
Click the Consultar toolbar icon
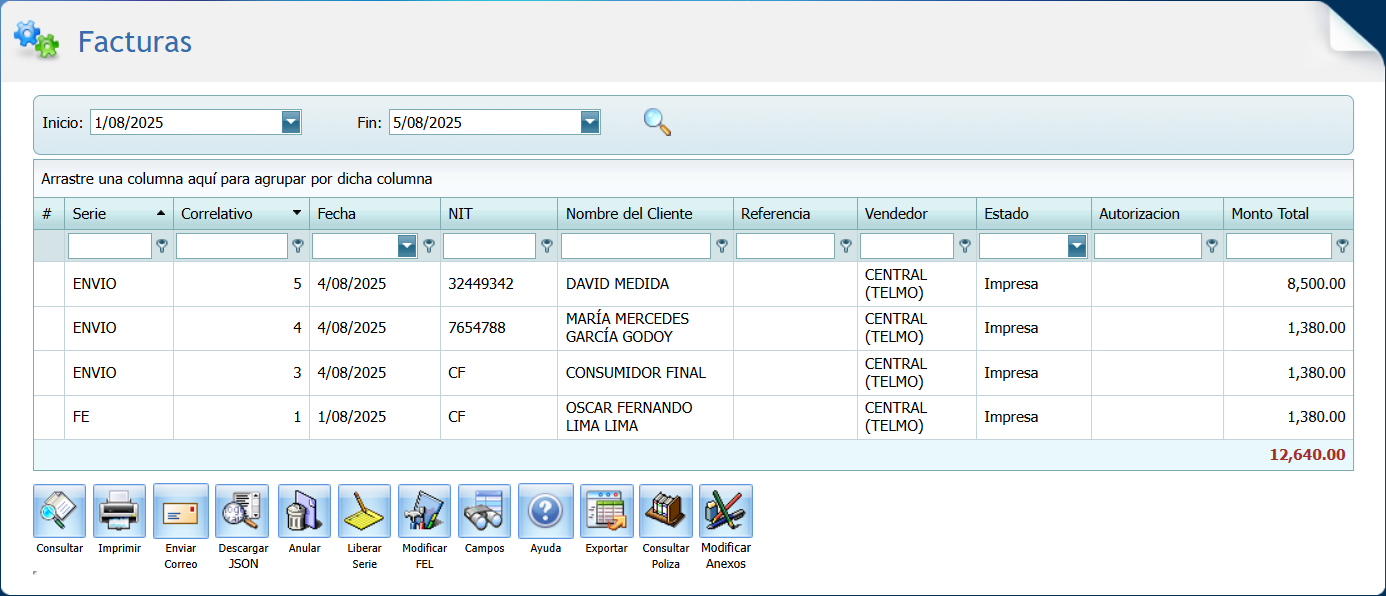coord(59,511)
